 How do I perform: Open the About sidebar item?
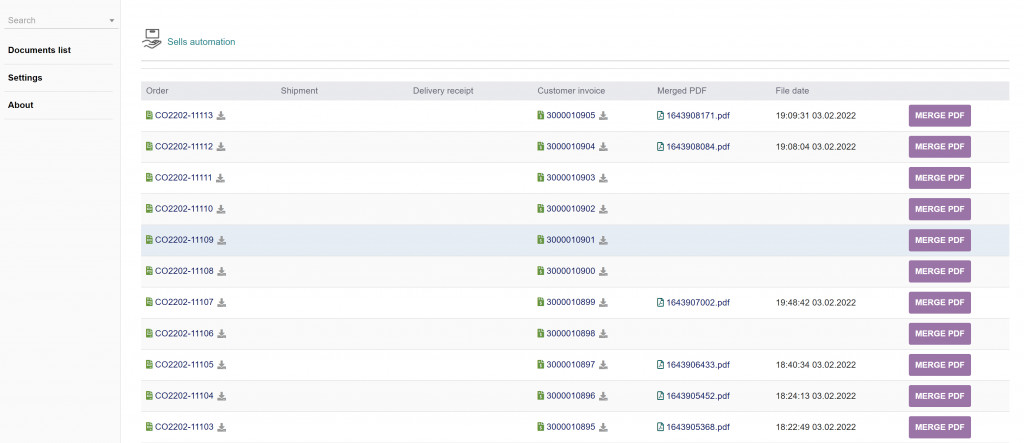21,105
